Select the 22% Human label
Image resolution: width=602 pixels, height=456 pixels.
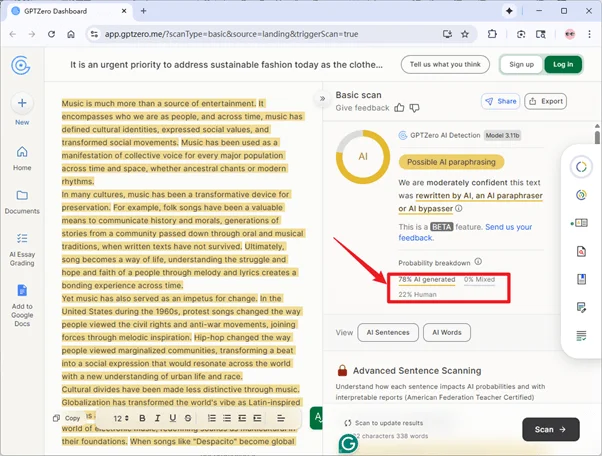417,294
